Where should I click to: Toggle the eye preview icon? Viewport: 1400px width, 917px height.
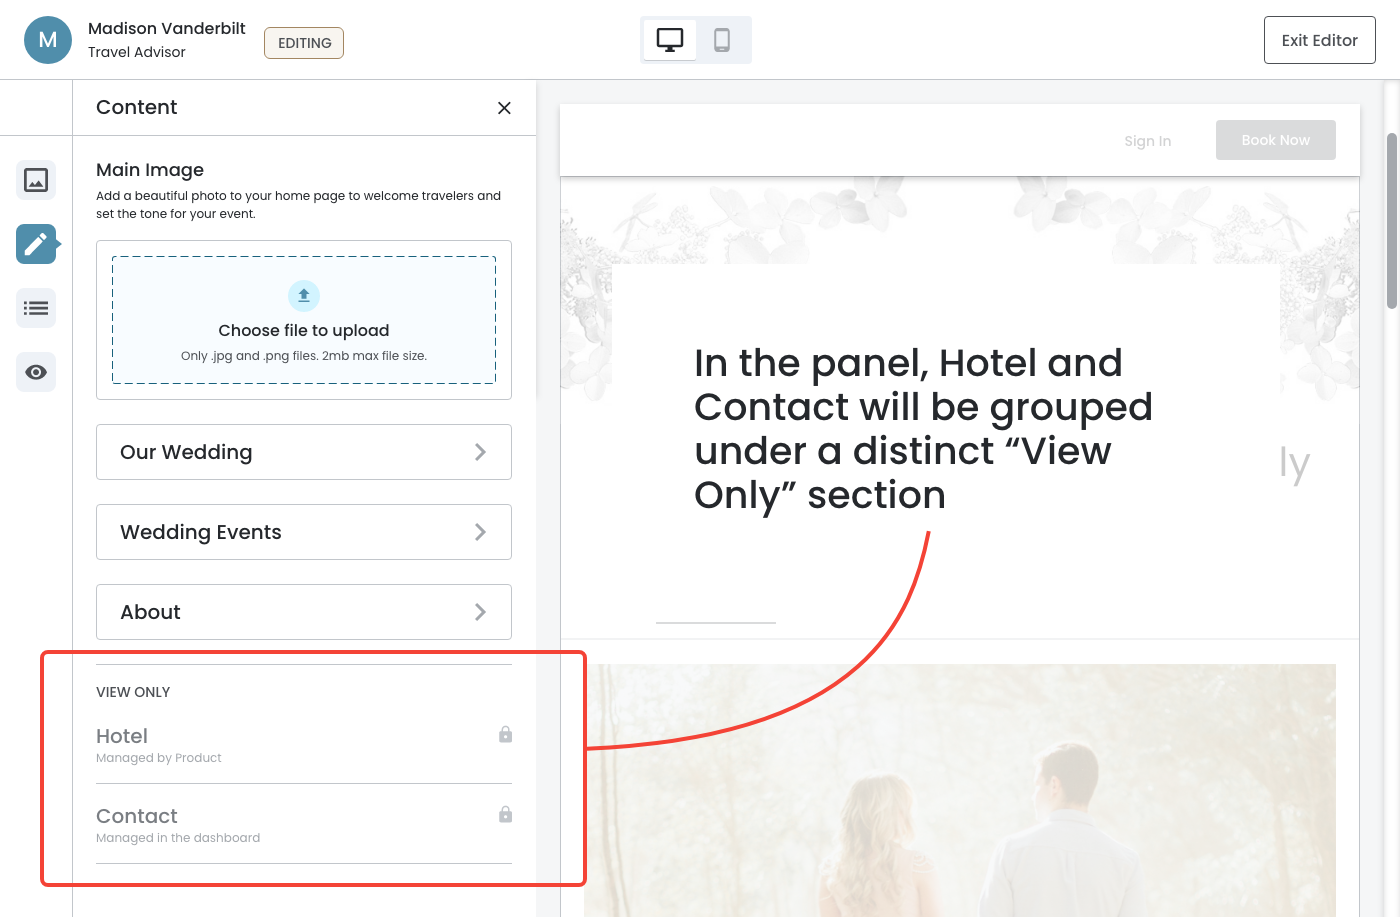pos(36,372)
